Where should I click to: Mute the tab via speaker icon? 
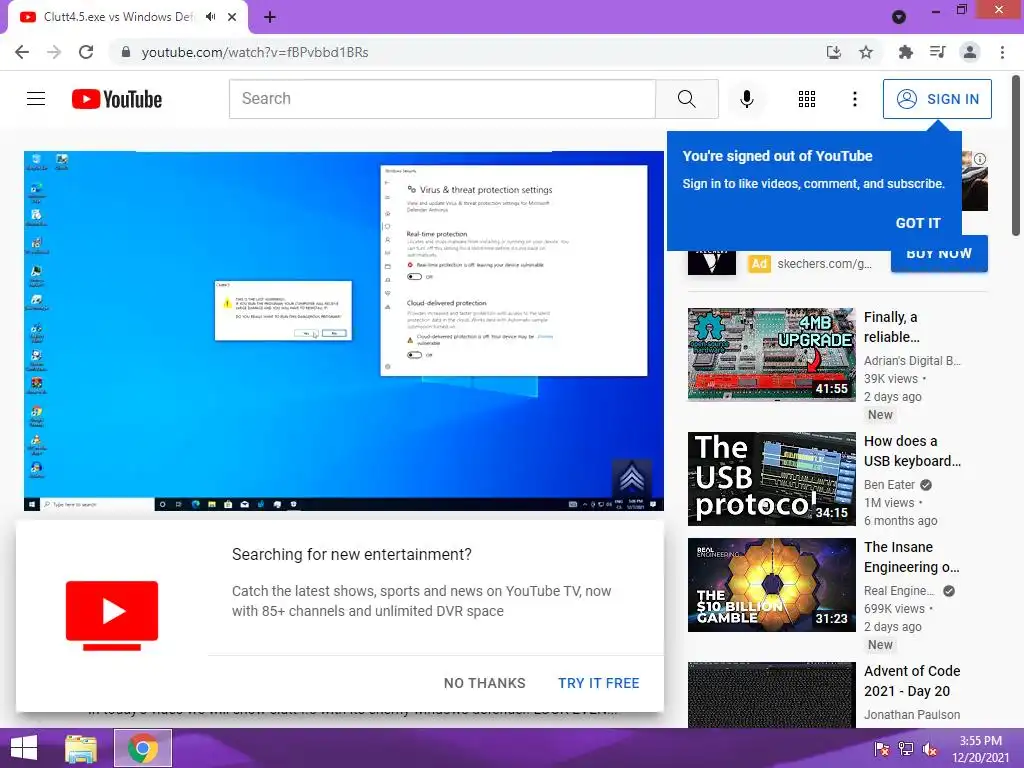click(210, 17)
